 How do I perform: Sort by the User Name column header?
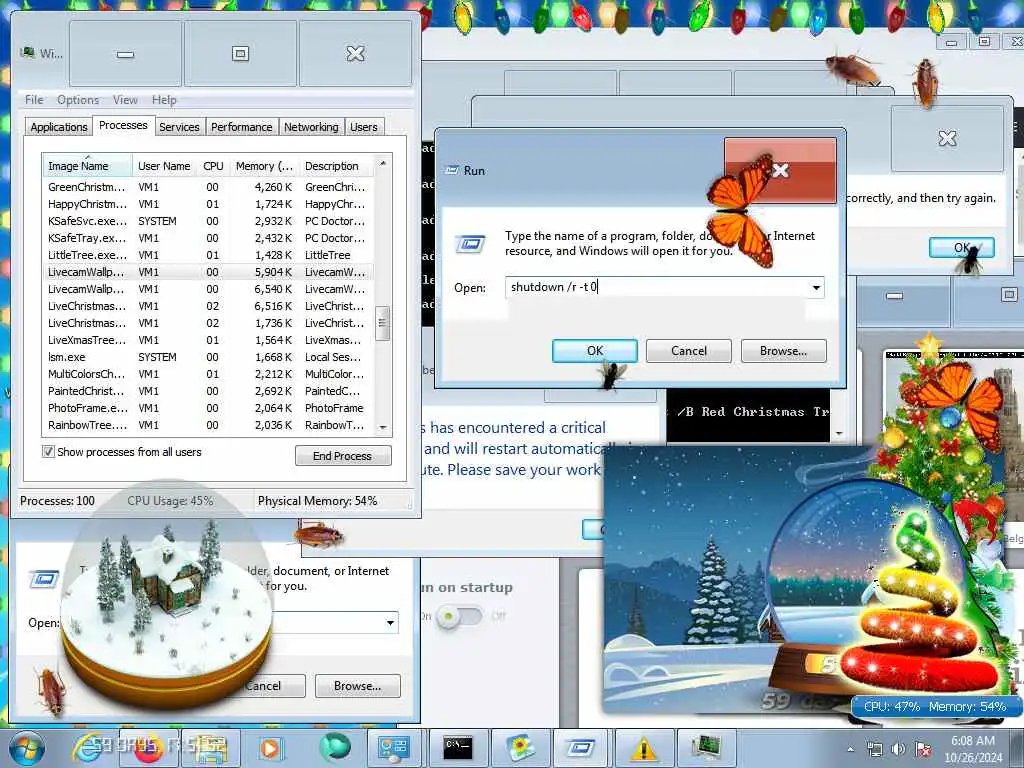pos(164,166)
